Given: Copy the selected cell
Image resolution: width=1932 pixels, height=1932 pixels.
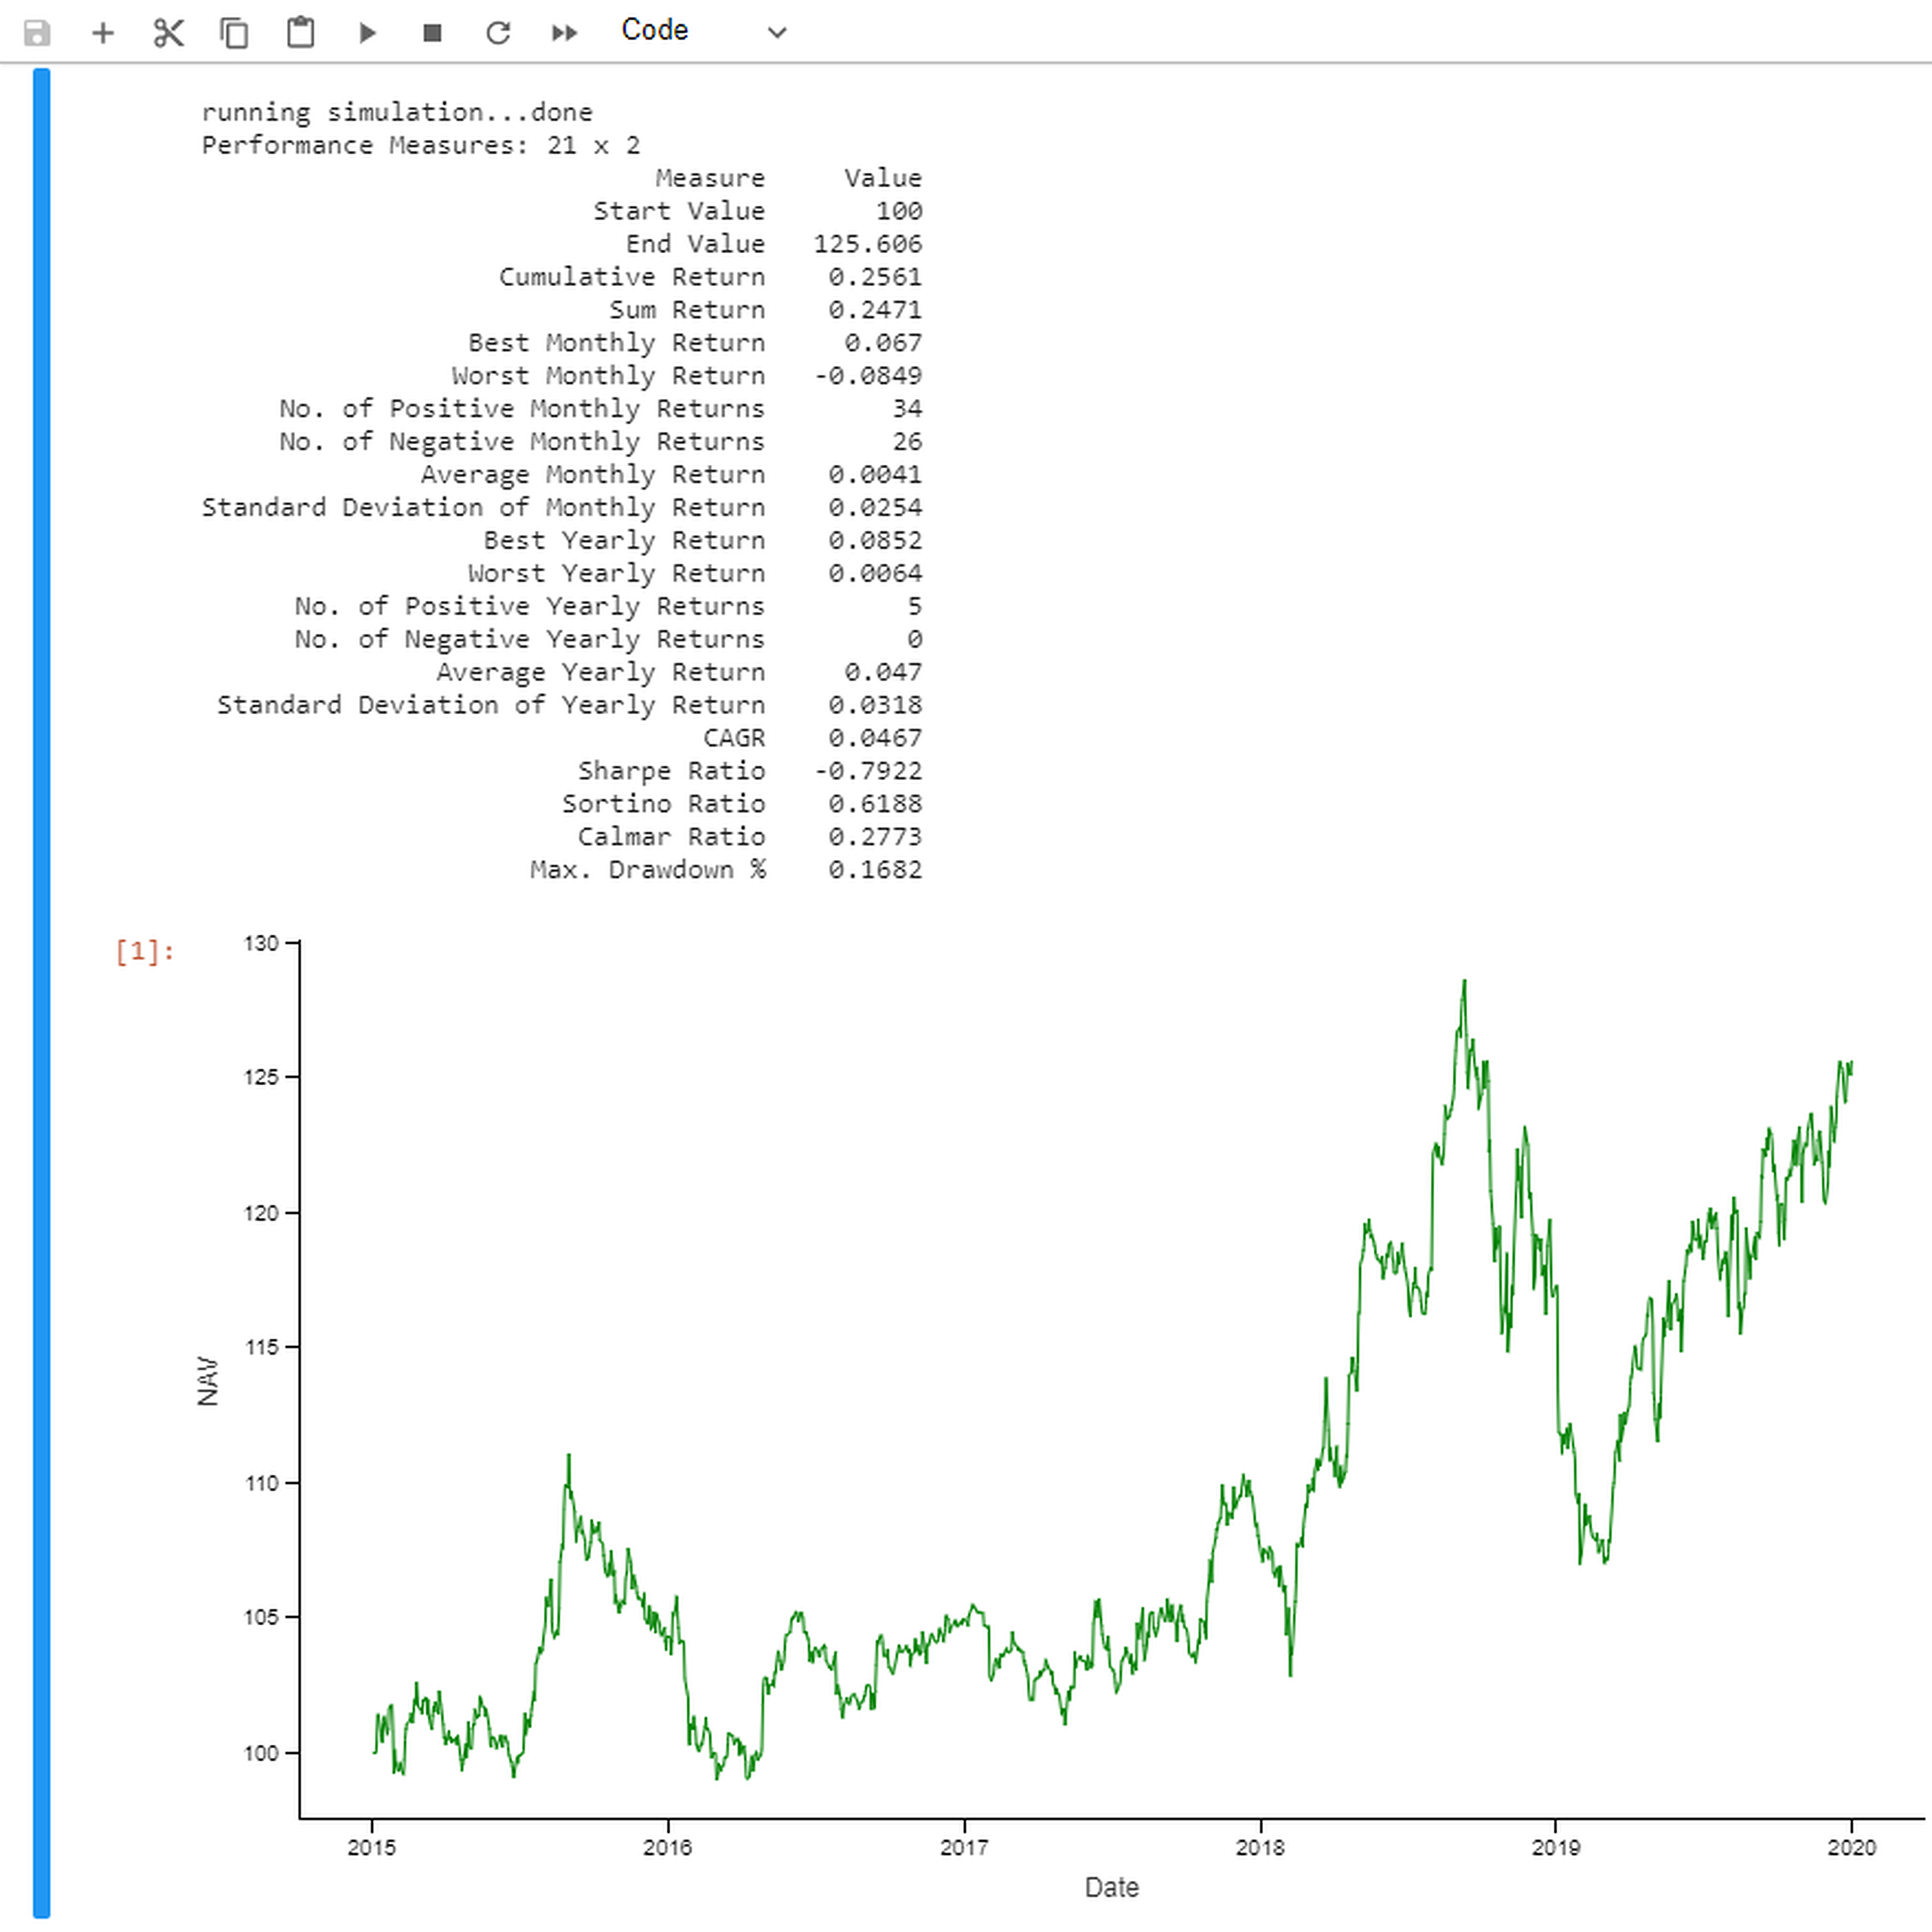Looking at the screenshot, I should pyautogui.click(x=234, y=33).
